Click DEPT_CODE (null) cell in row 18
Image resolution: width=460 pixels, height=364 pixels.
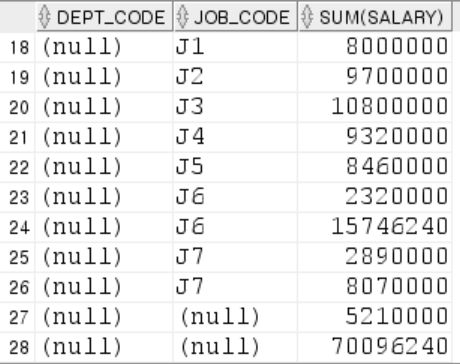point(104,47)
